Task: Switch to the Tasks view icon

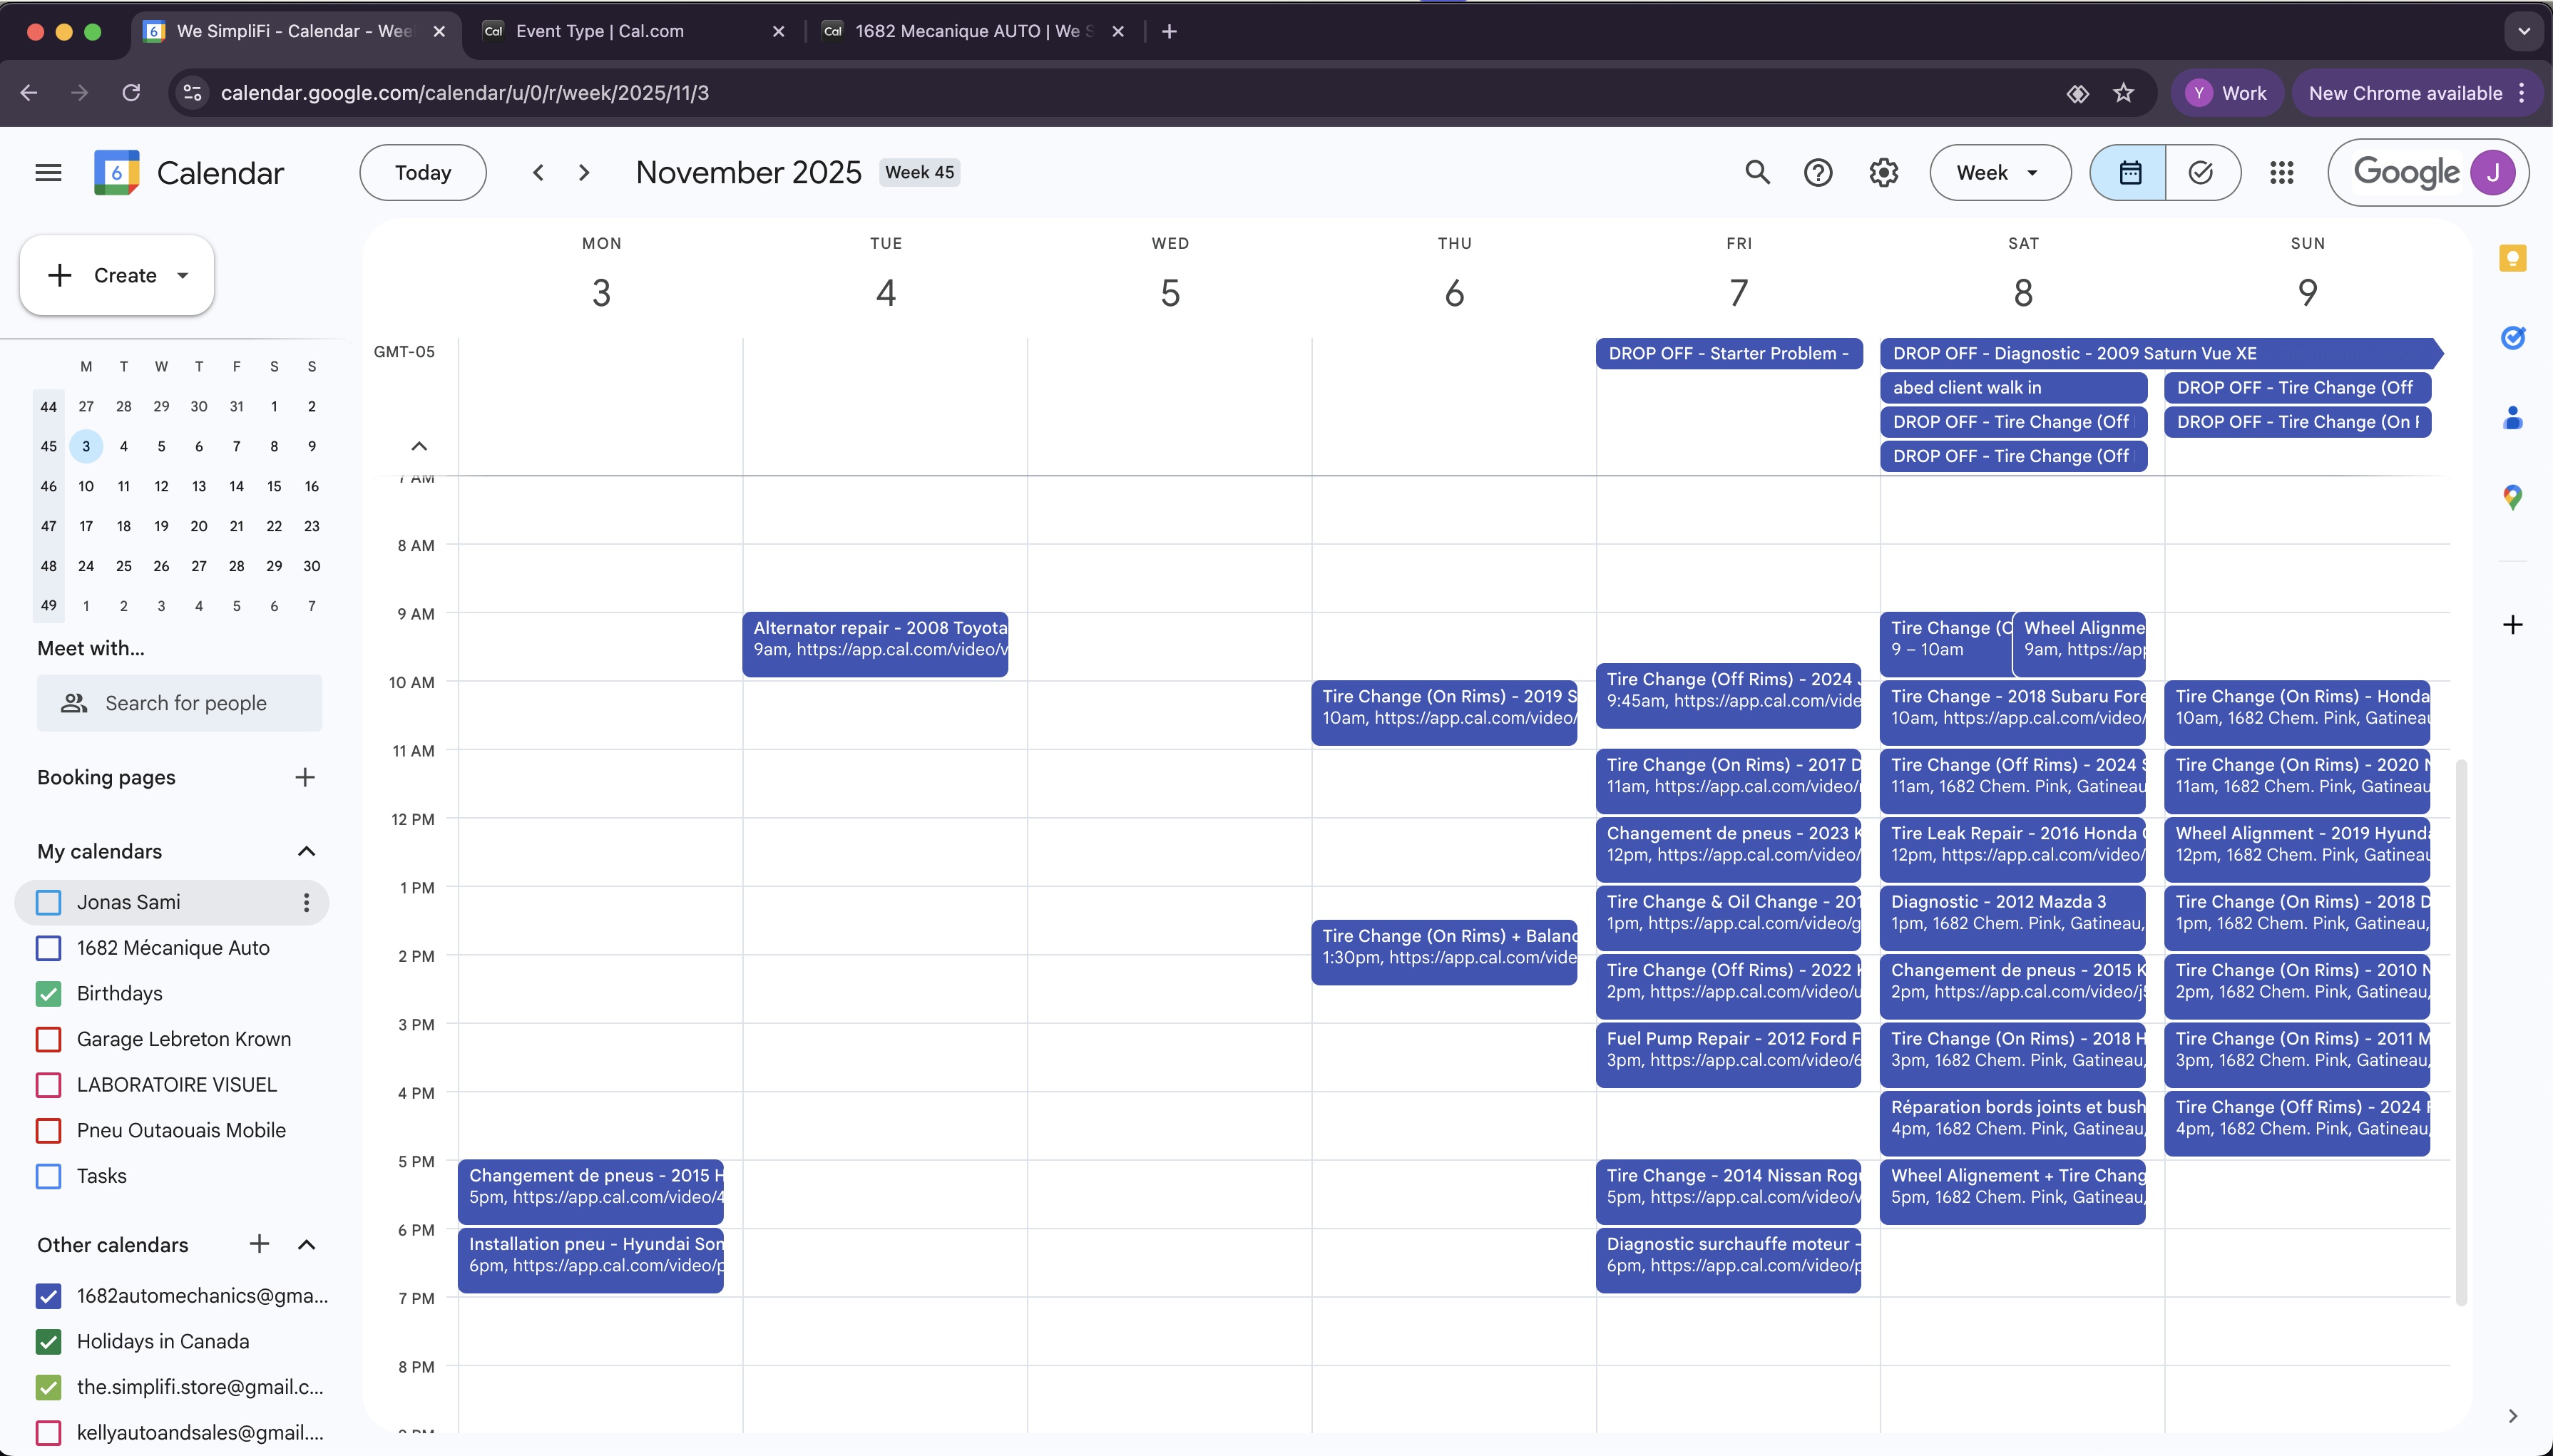Action: pyautogui.click(x=2201, y=173)
